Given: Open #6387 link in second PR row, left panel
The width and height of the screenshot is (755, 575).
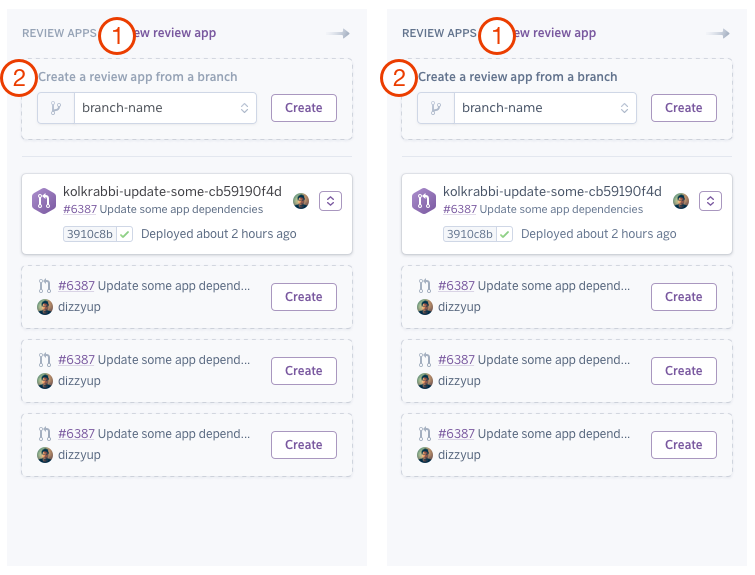Looking at the screenshot, I should (x=76, y=360).
